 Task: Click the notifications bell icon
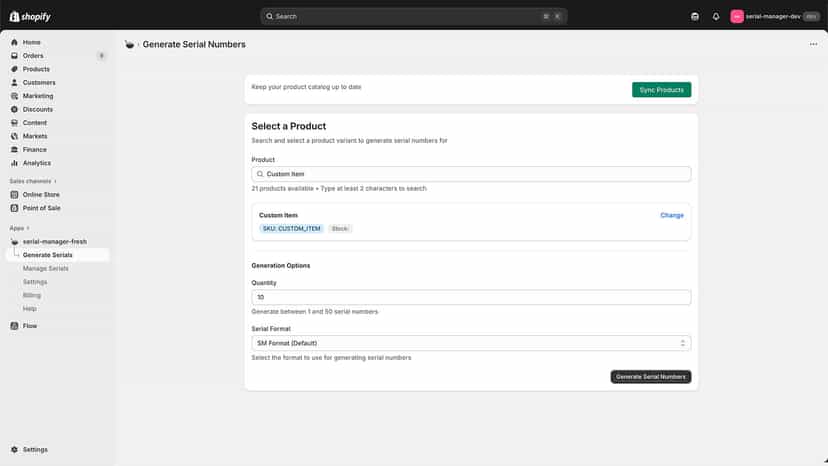(716, 16)
